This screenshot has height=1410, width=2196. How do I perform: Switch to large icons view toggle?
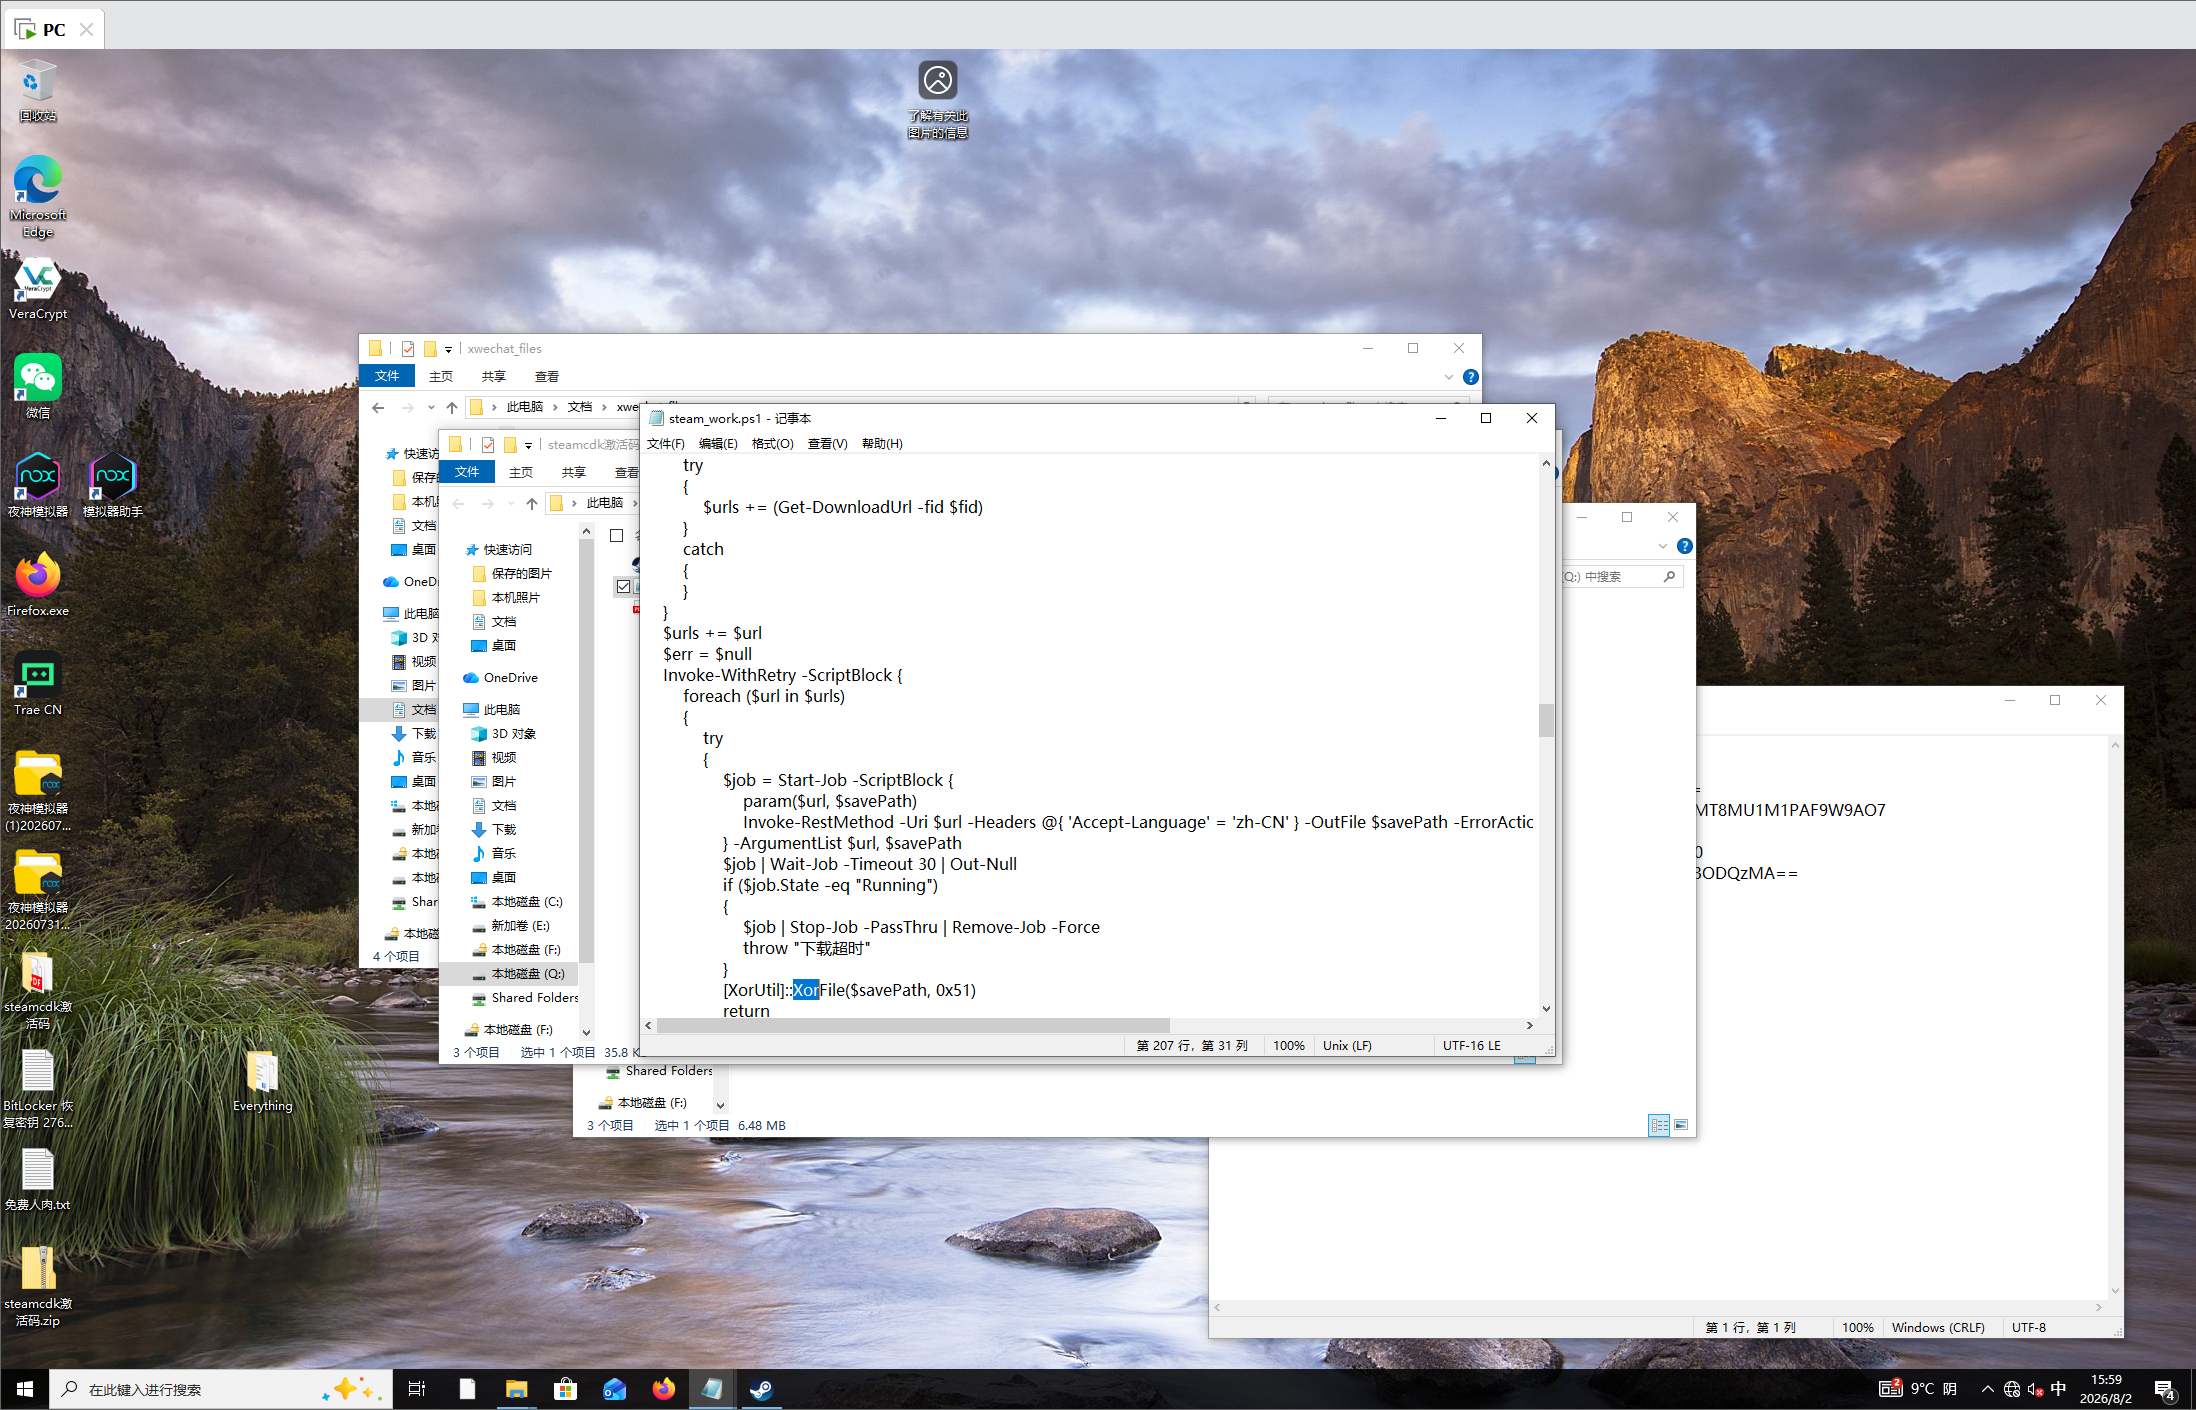[x=1681, y=1125]
